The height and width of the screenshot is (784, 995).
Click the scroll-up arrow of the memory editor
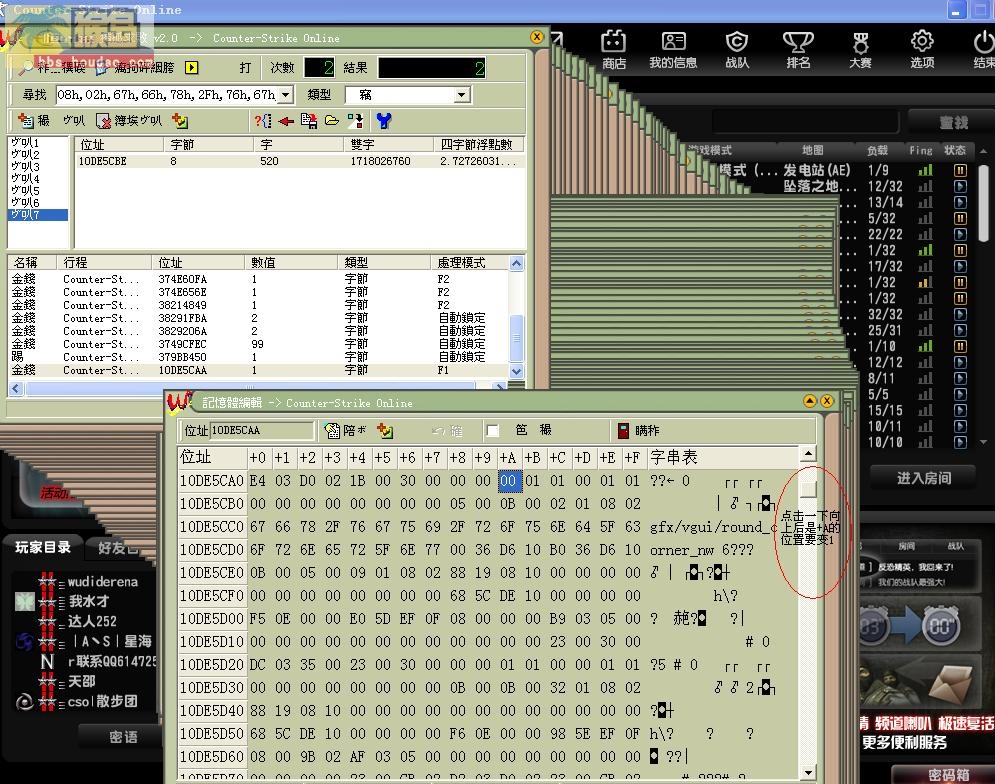pos(808,453)
